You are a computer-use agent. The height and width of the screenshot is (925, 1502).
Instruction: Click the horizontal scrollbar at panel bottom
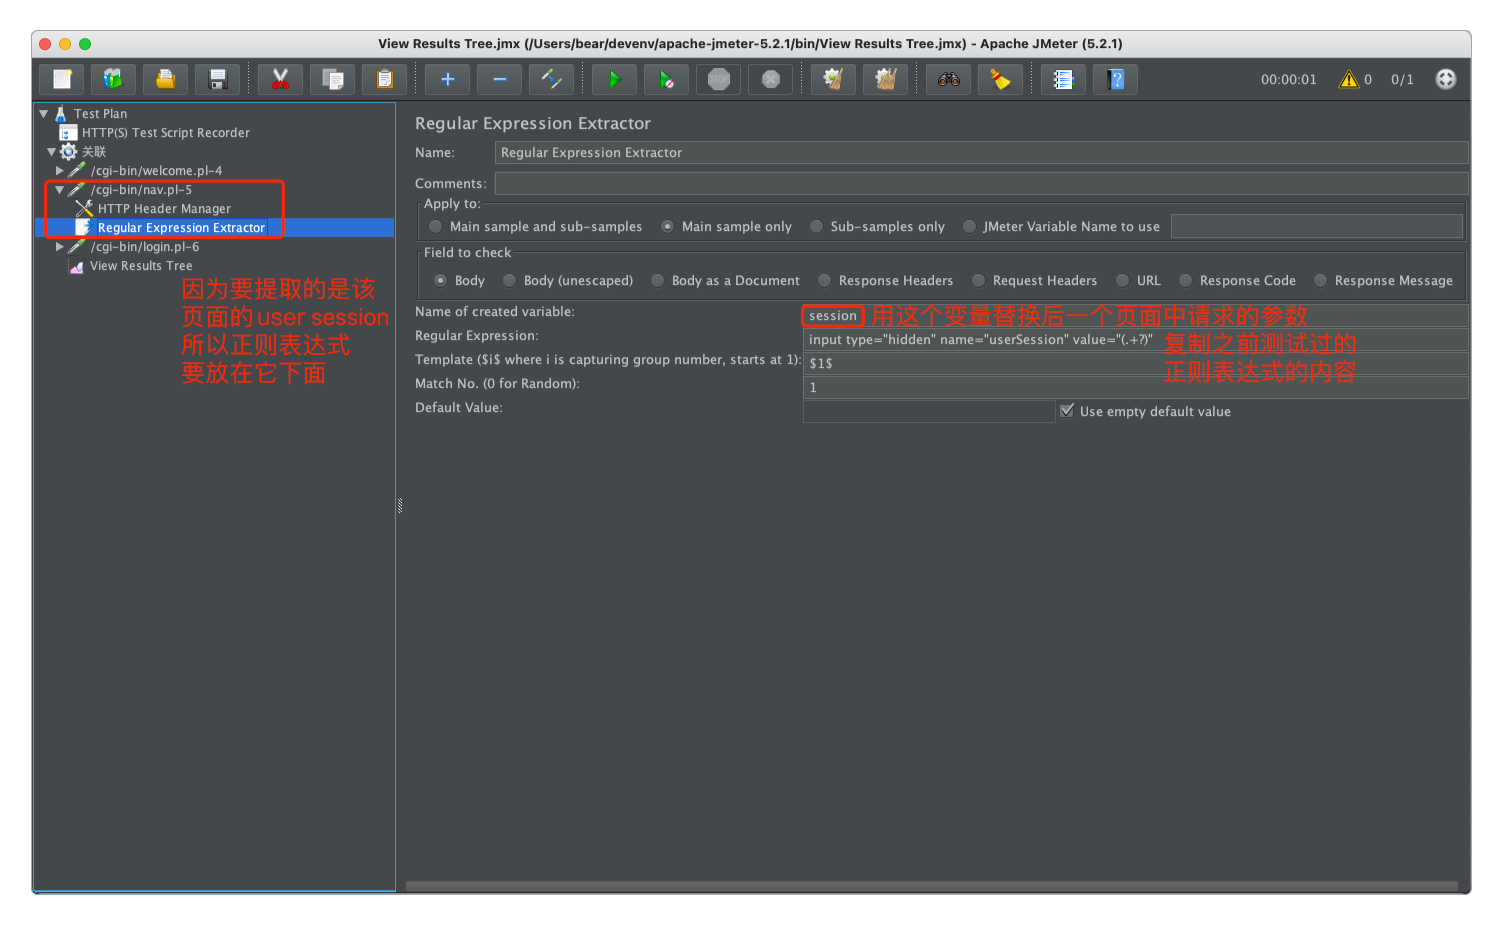(931, 886)
